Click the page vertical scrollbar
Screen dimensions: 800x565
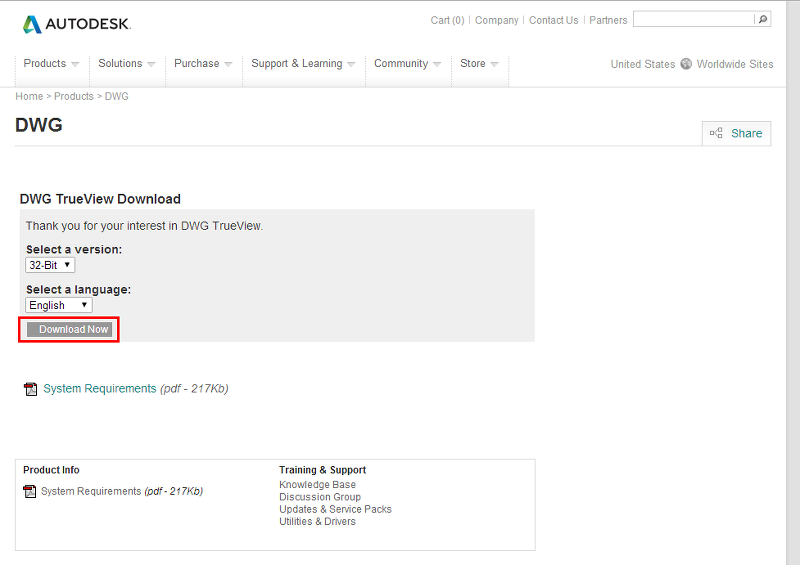pos(793,283)
